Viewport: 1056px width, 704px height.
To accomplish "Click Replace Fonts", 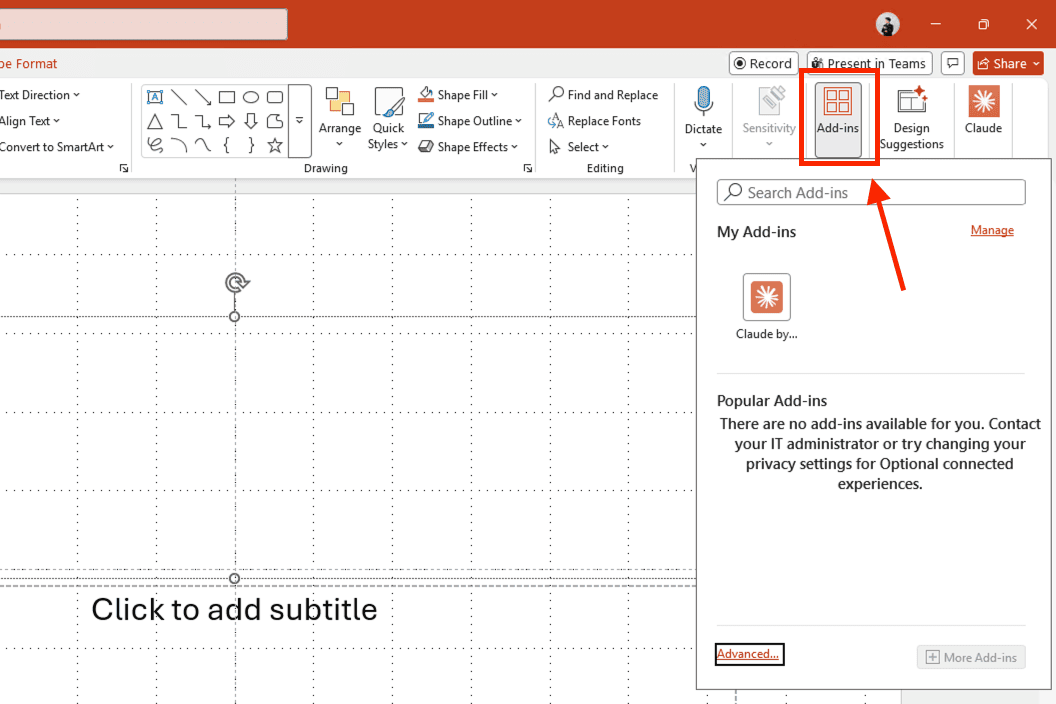I will pyautogui.click(x=594, y=121).
